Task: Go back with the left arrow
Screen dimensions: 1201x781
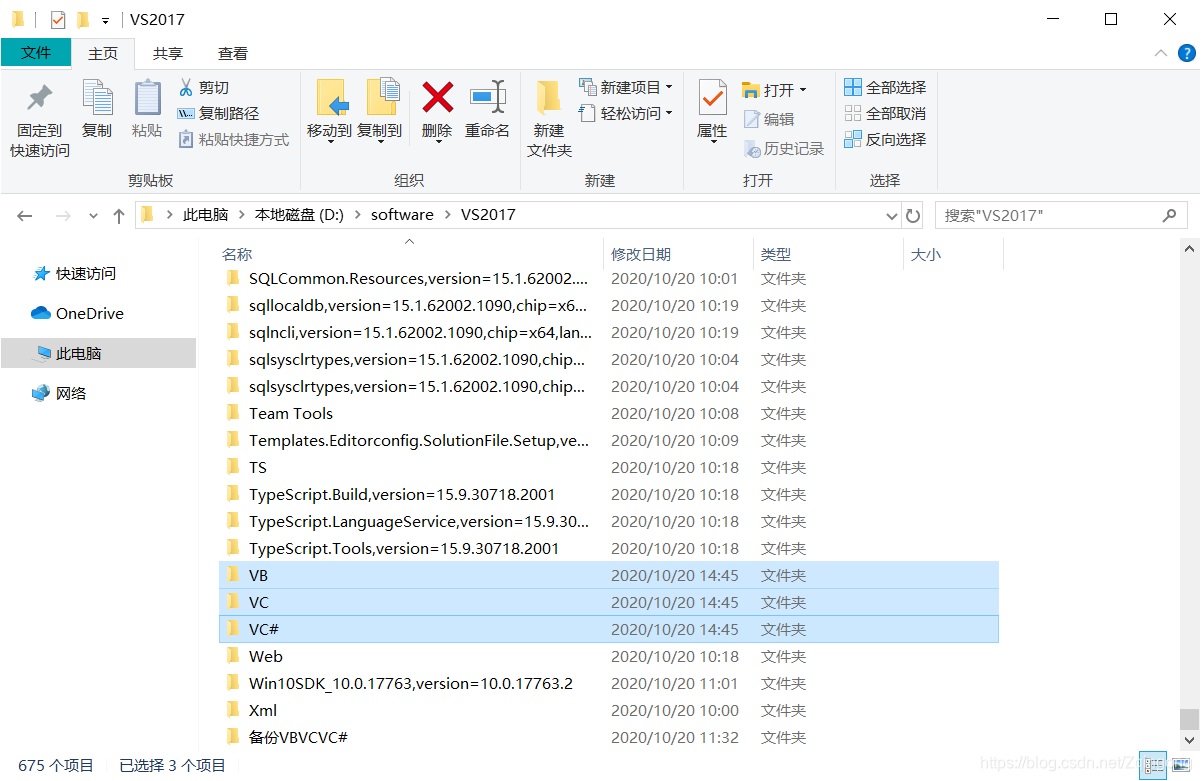Action: tap(25, 215)
